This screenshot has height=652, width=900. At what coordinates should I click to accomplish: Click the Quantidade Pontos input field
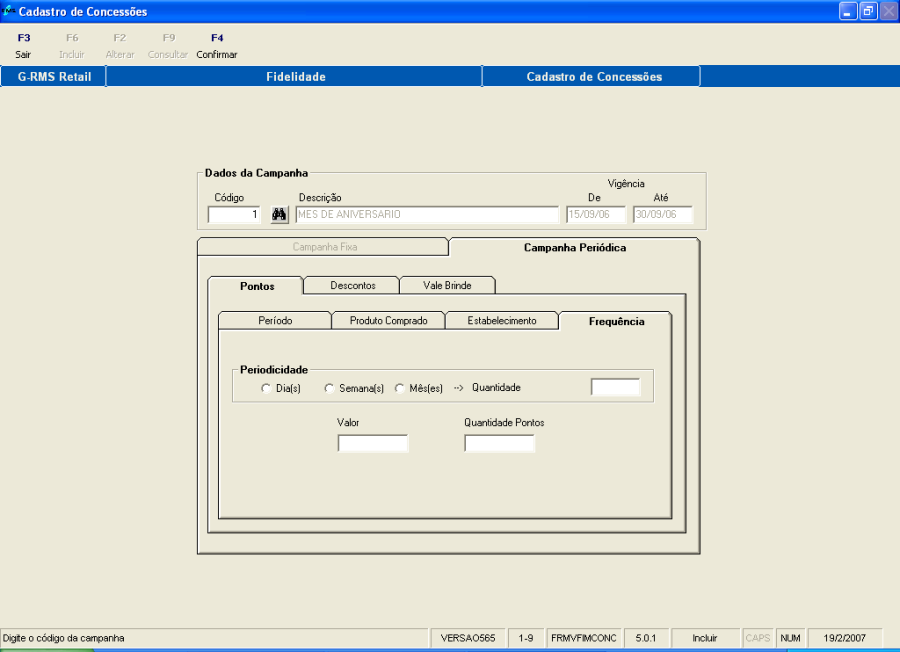click(499, 443)
